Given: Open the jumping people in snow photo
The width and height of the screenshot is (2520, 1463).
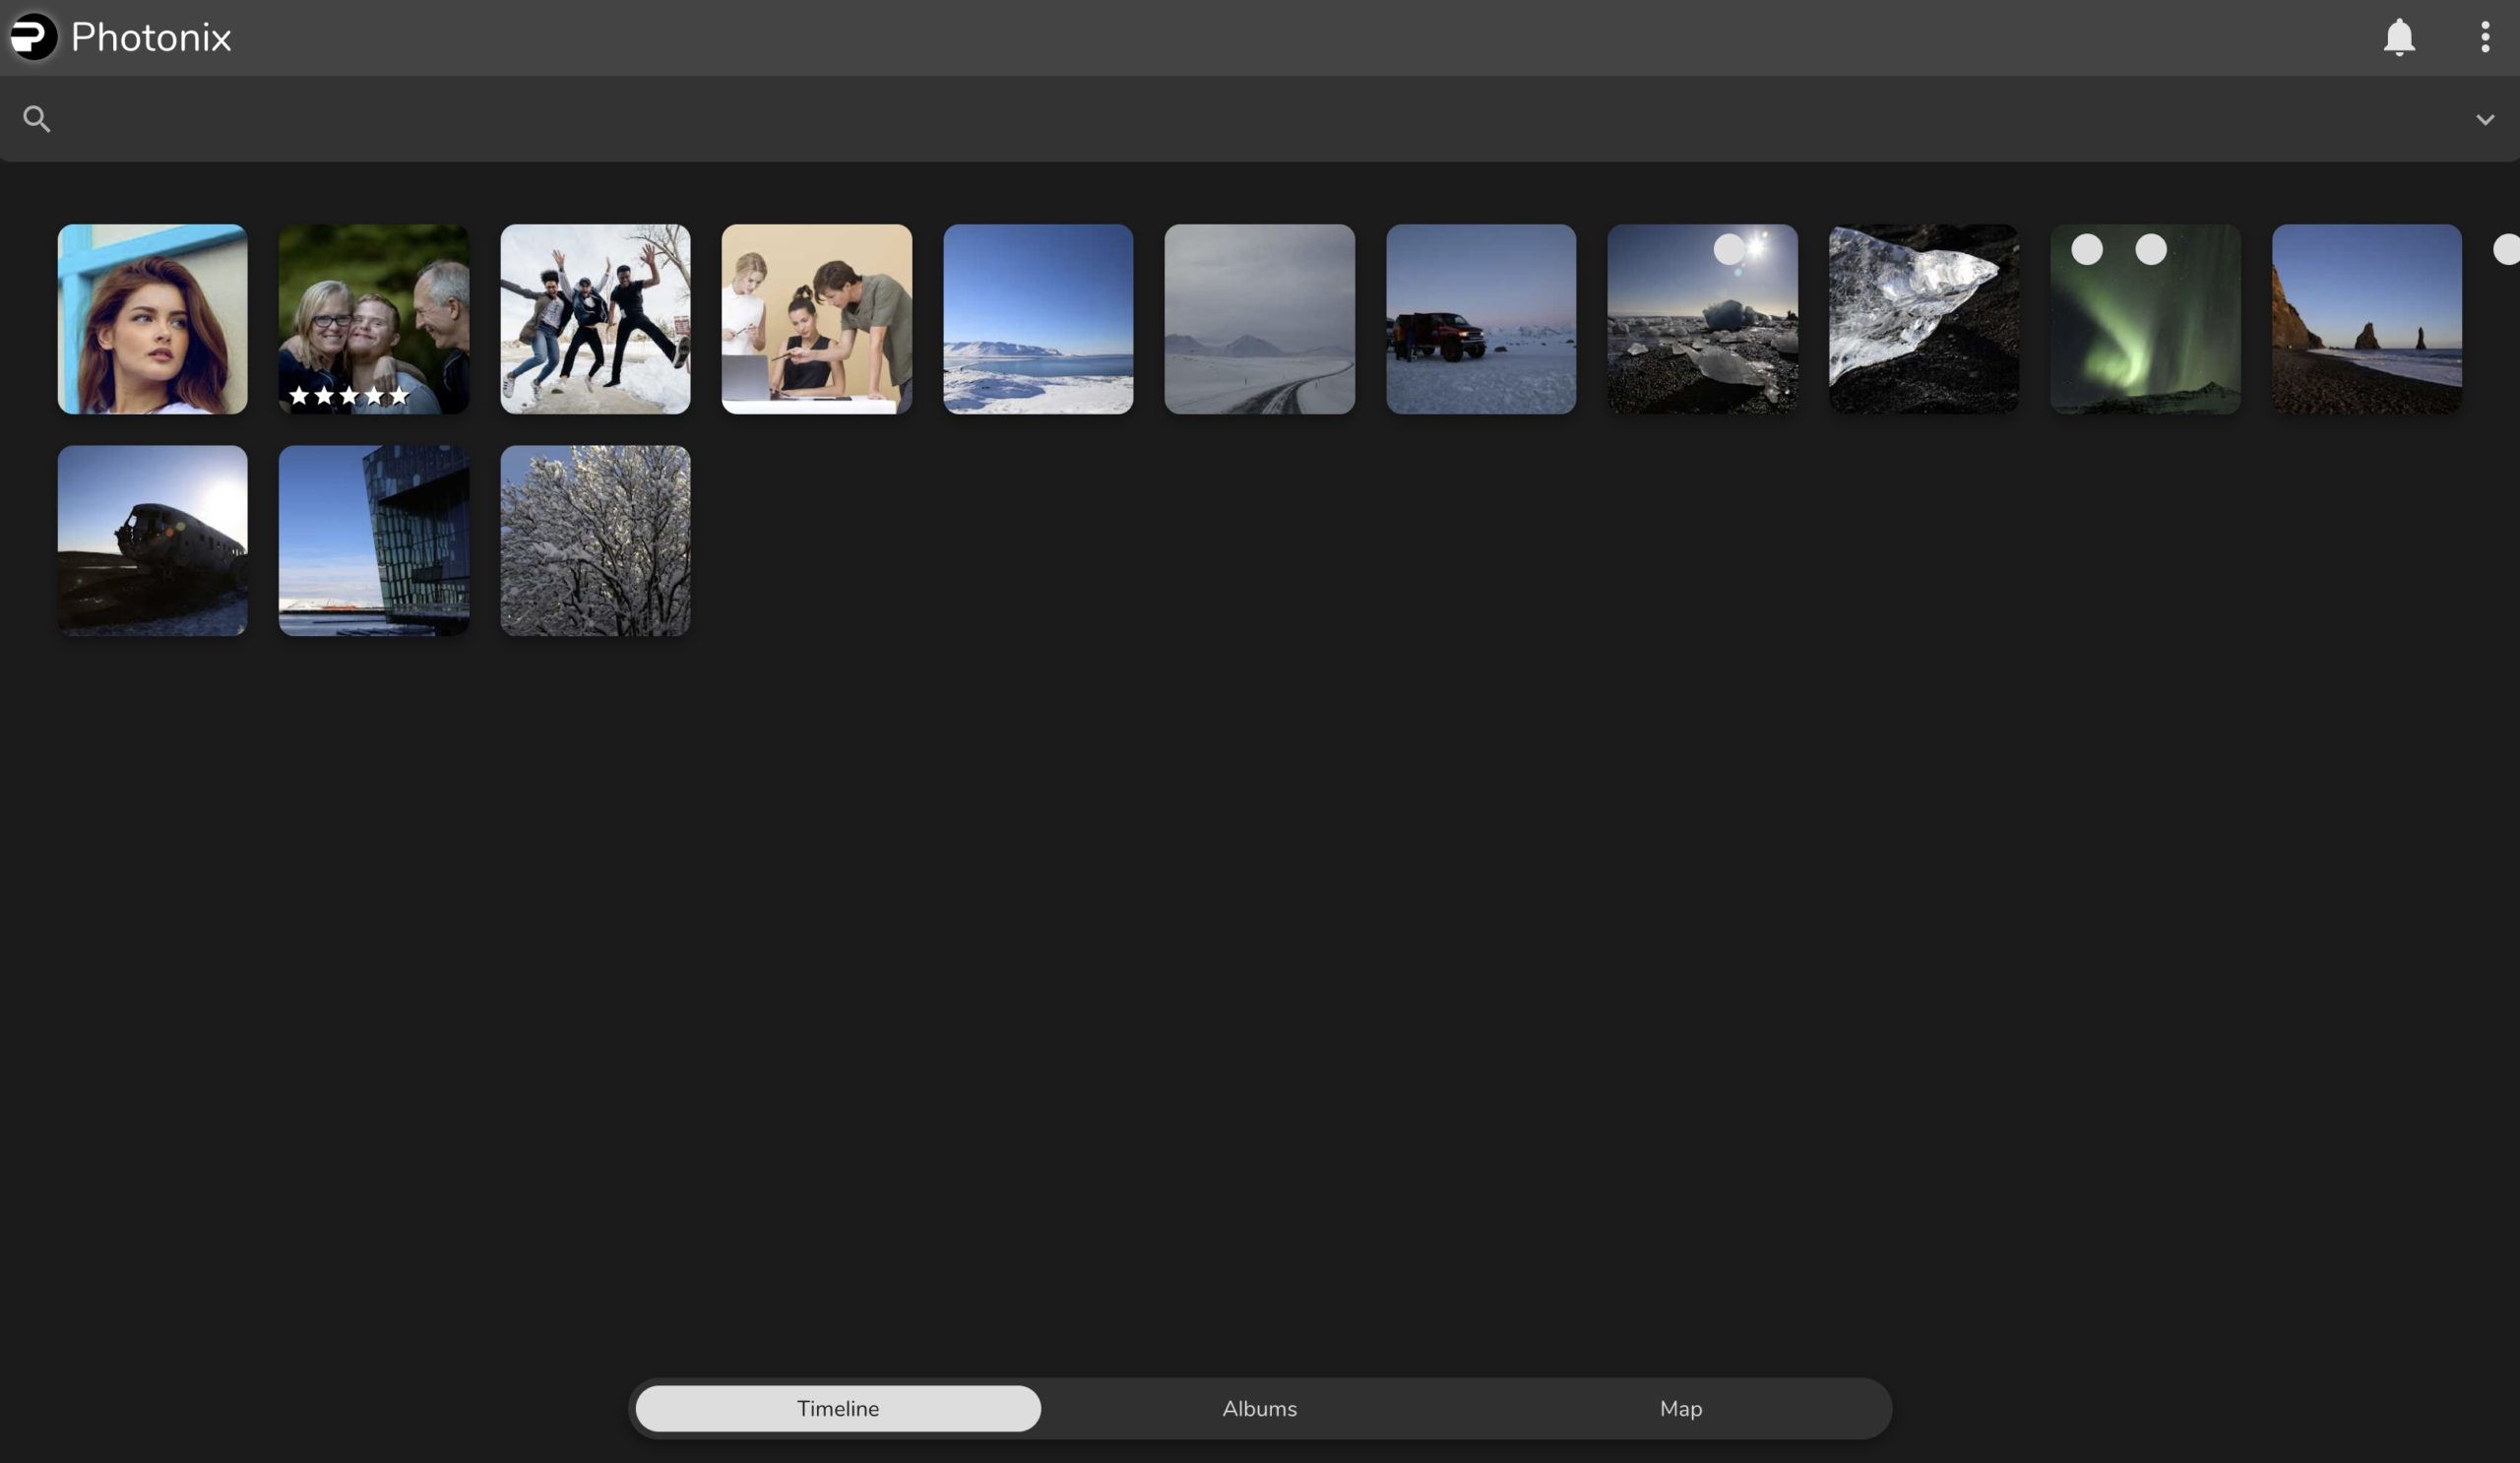Looking at the screenshot, I should (x=595, y=319).
